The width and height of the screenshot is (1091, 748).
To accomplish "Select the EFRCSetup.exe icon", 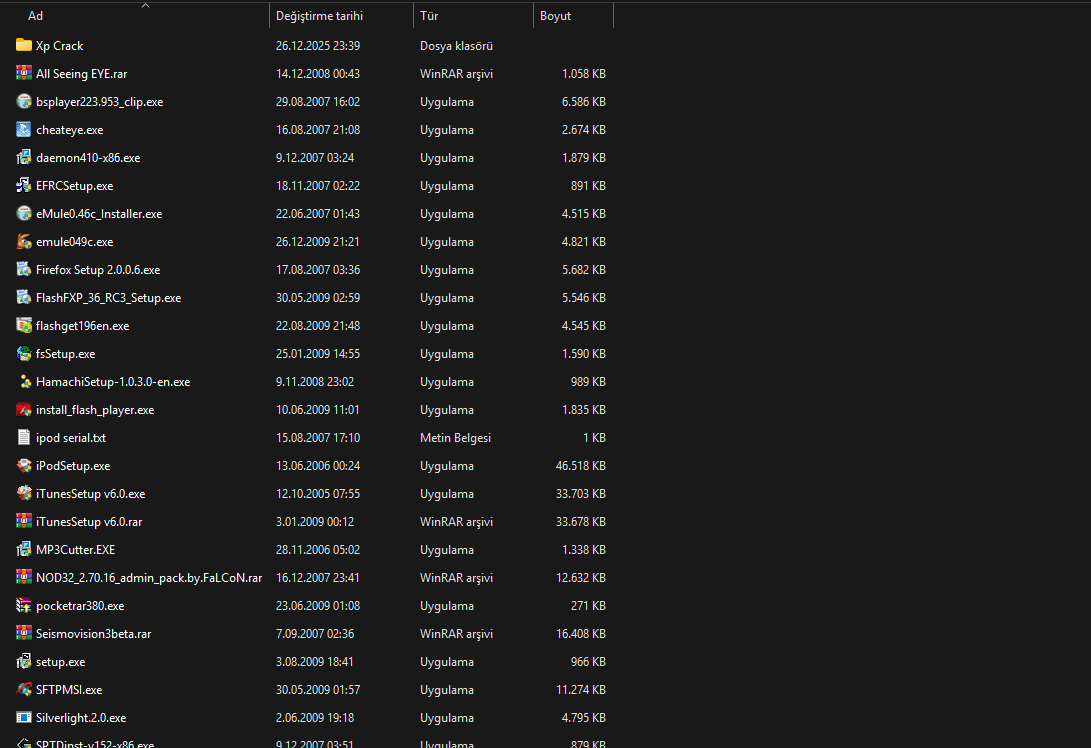I will tap(24, 185).
